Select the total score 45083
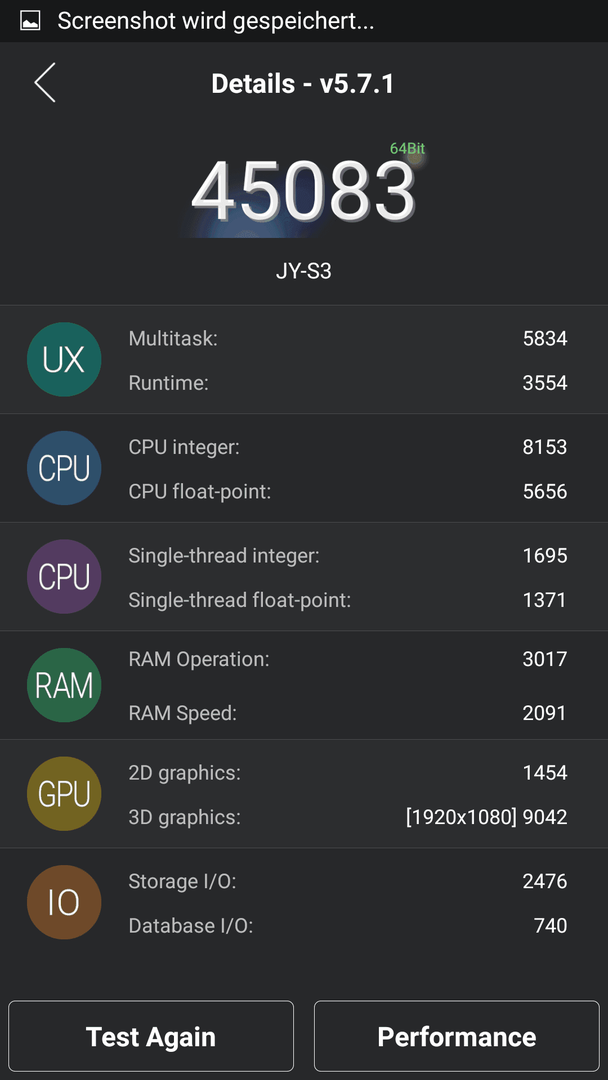This screenshot has height=1080, width=608. (x=303, y=190)
